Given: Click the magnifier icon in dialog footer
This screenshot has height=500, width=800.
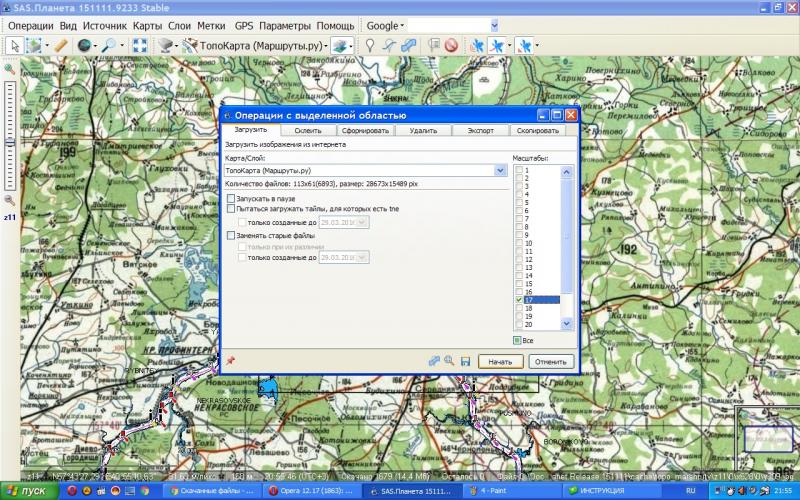Looking at the screenshot, I should tap(449, 360).
